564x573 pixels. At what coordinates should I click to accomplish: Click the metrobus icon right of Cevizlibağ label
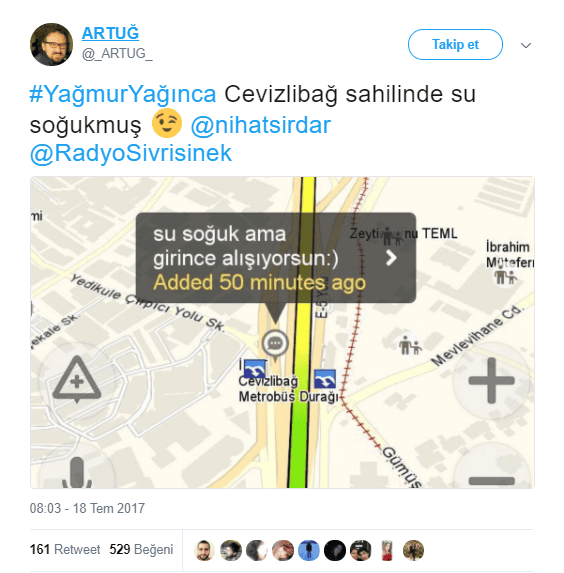(x=325, y=379)
